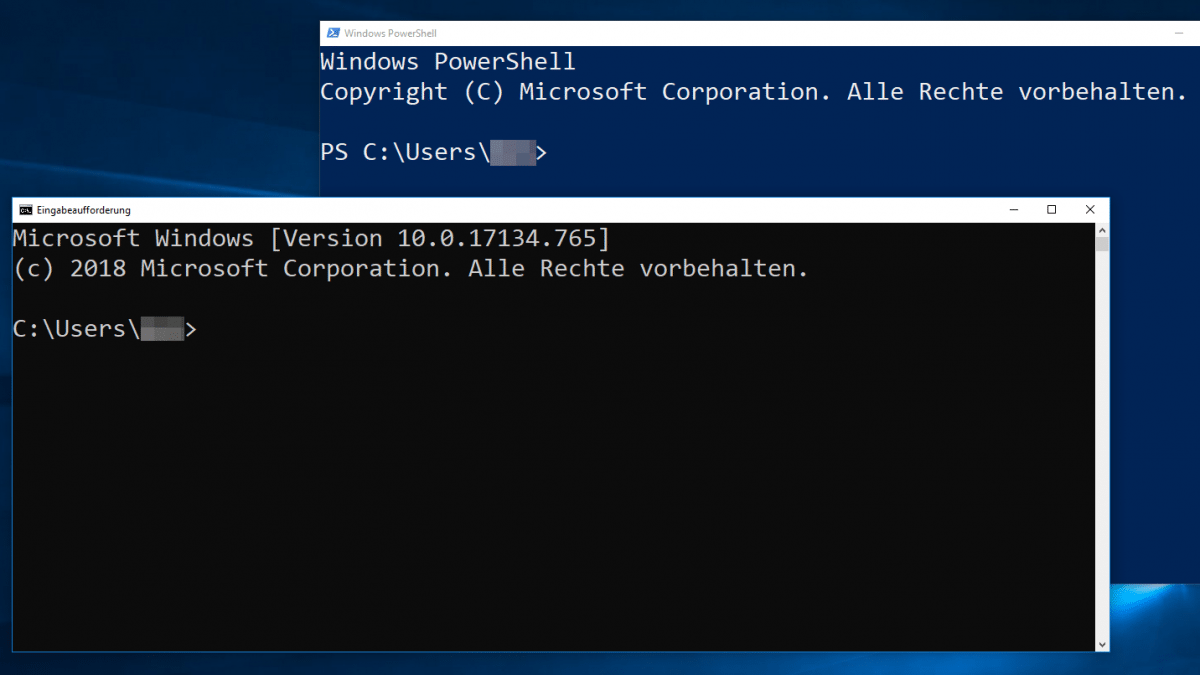Click the Eingabeaufforderung title bar text
Viewport: 1200px width, 675px height.
[83, 210]
